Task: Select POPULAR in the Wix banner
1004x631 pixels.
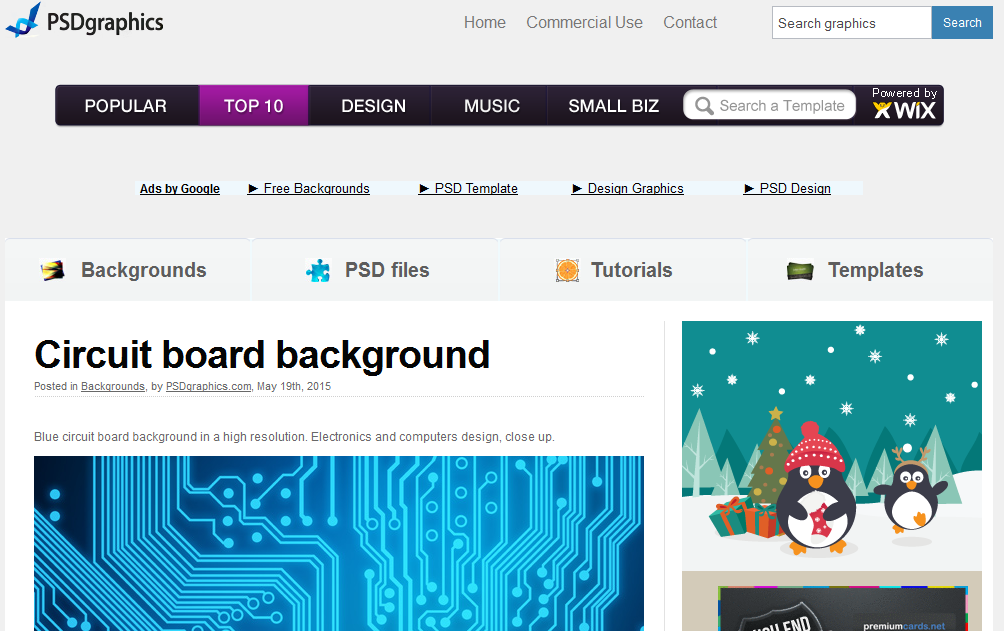Action: point(126,106)
